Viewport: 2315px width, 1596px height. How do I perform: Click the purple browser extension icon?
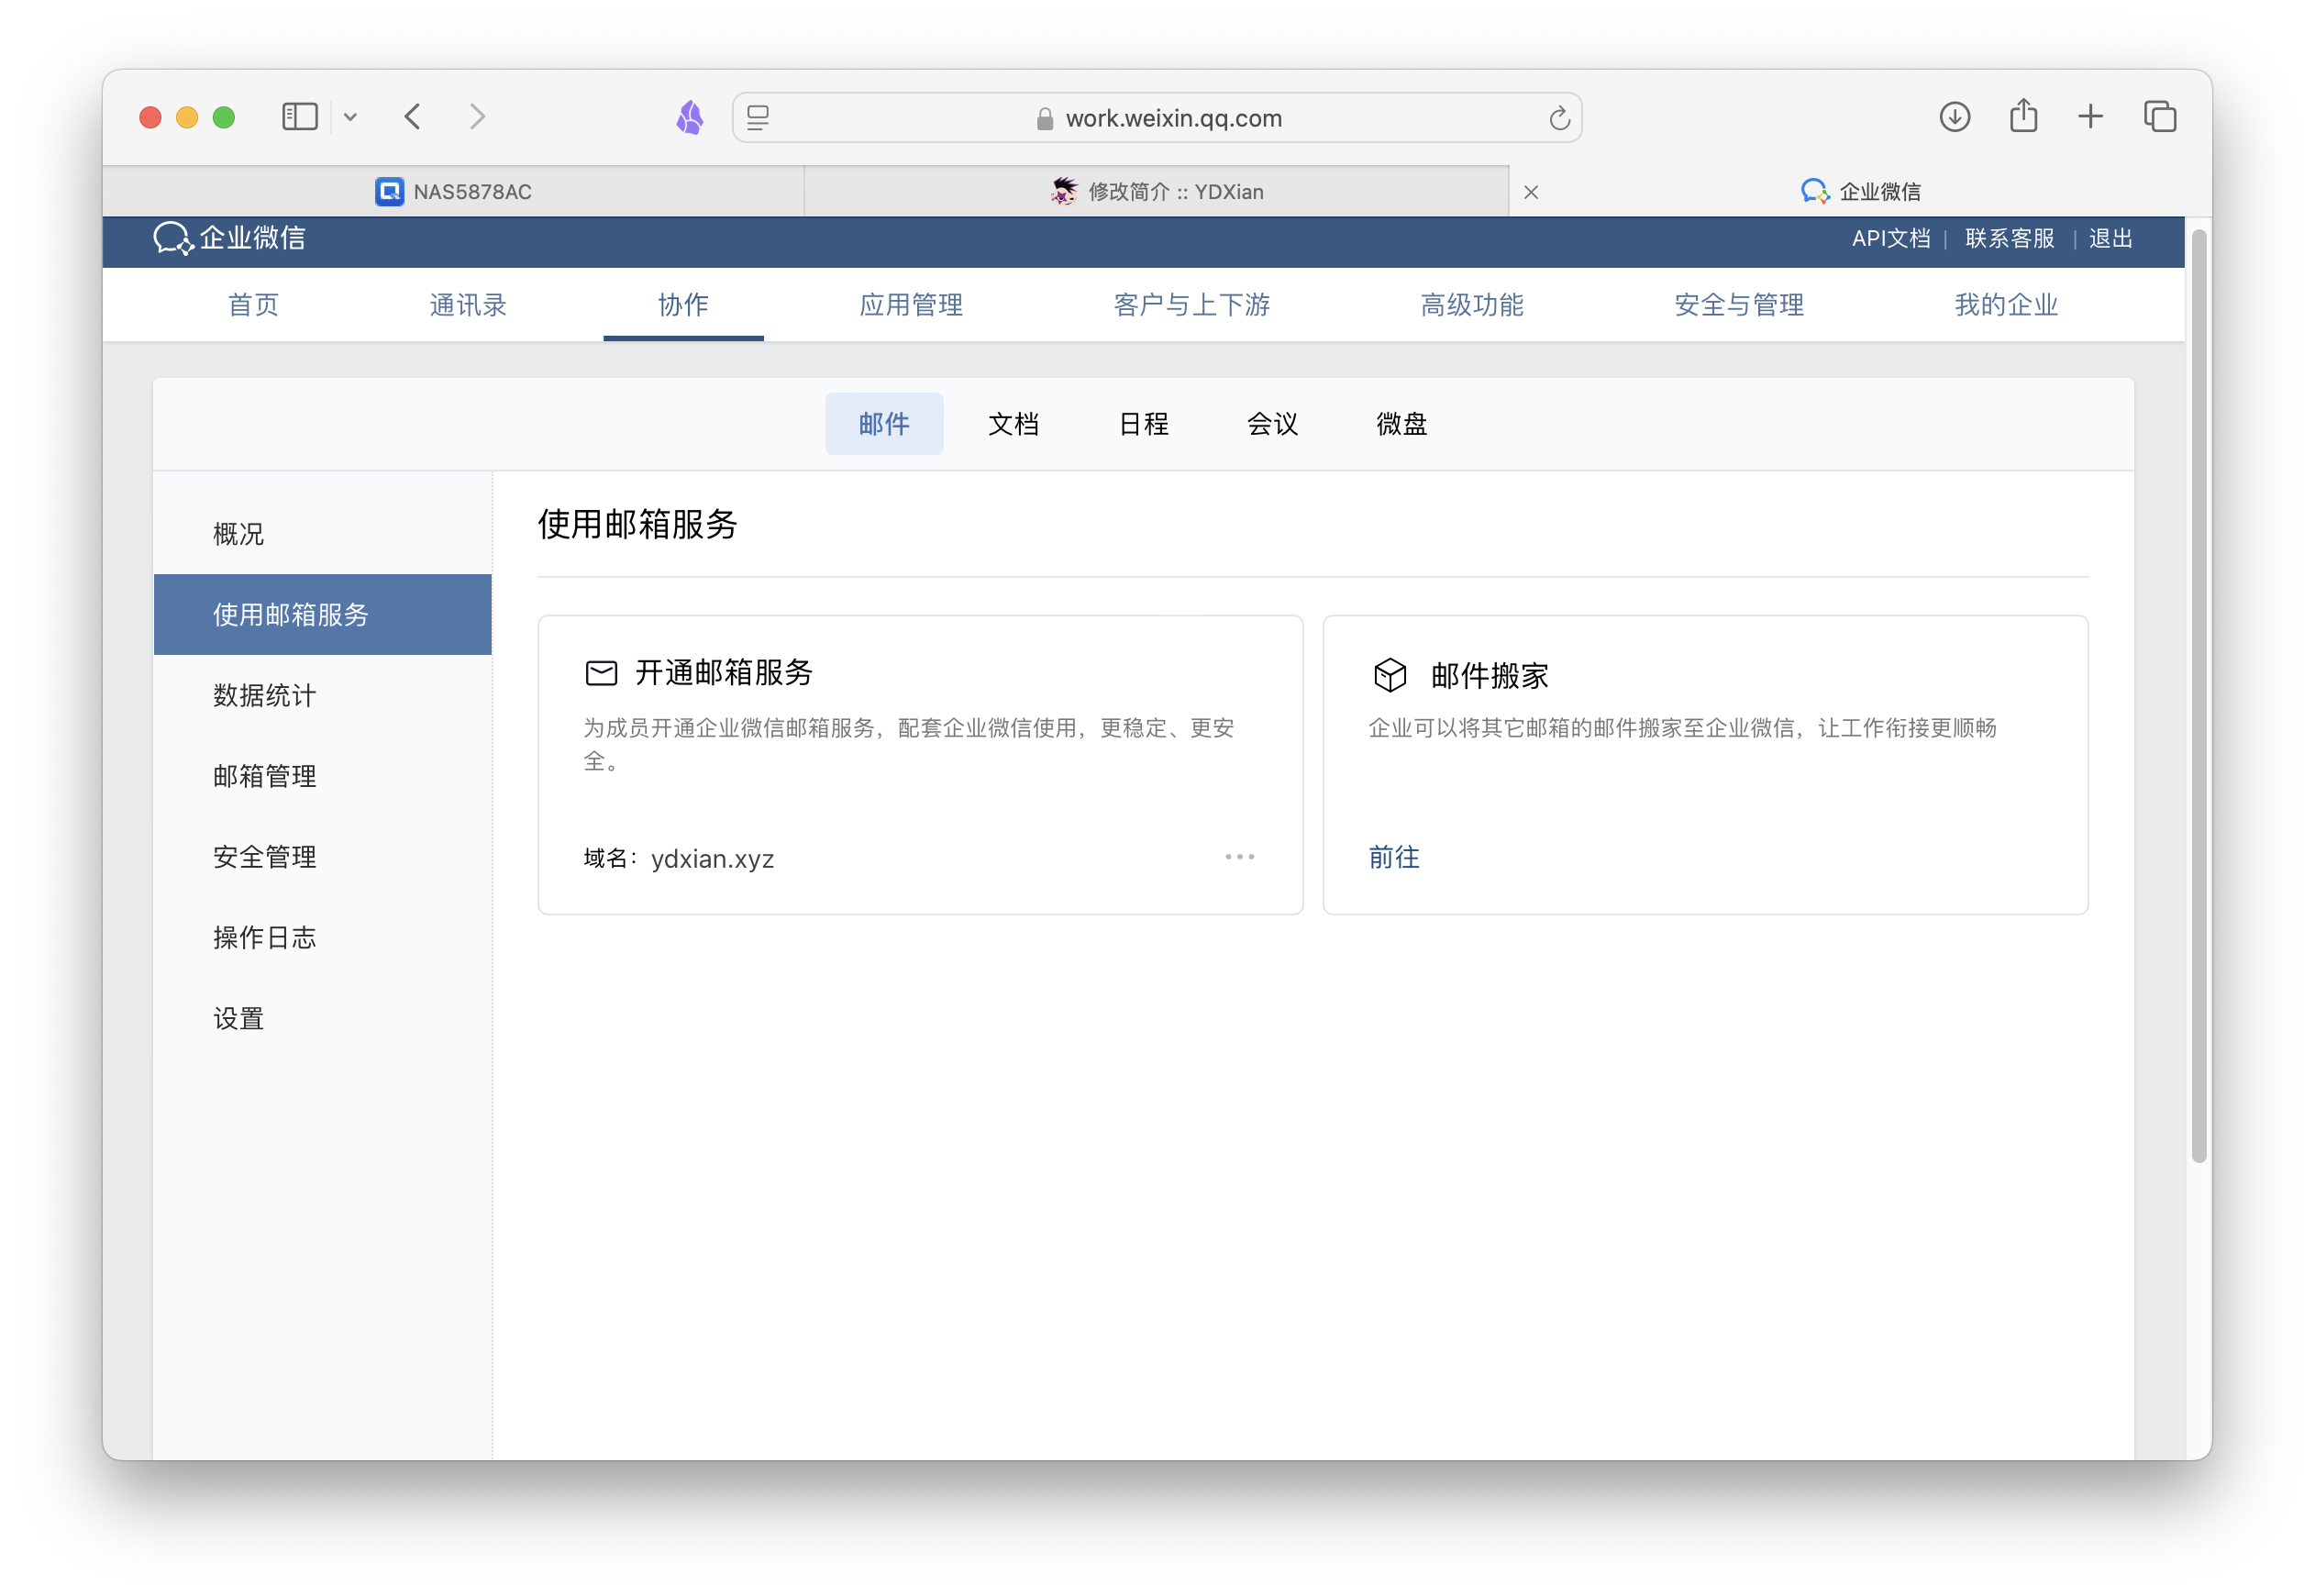[x=690, y=117]
